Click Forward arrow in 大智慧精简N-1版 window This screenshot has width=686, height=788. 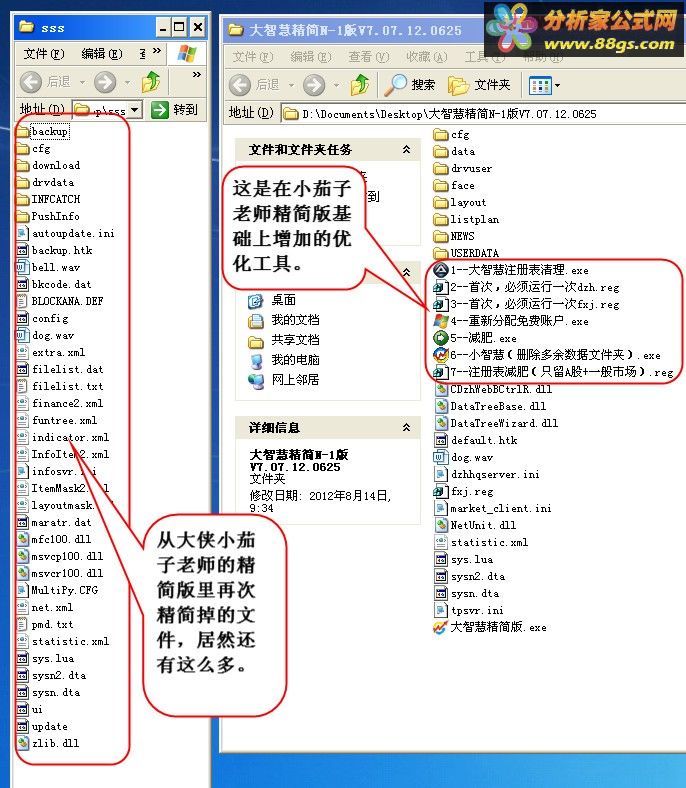tap(314, 85)
